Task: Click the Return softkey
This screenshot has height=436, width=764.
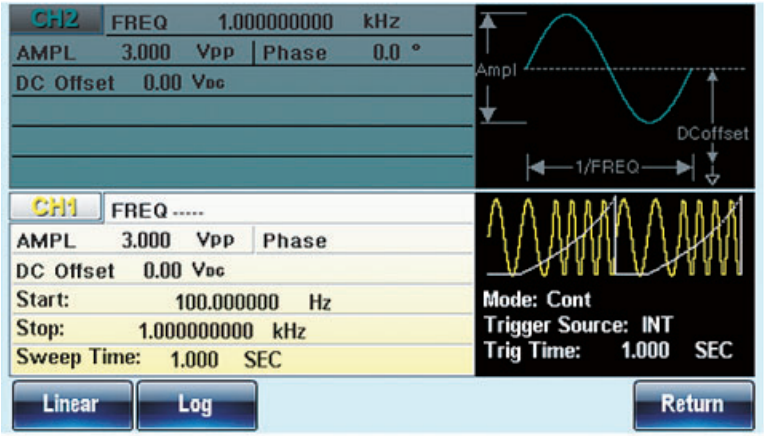Action: tap(693, 405)
